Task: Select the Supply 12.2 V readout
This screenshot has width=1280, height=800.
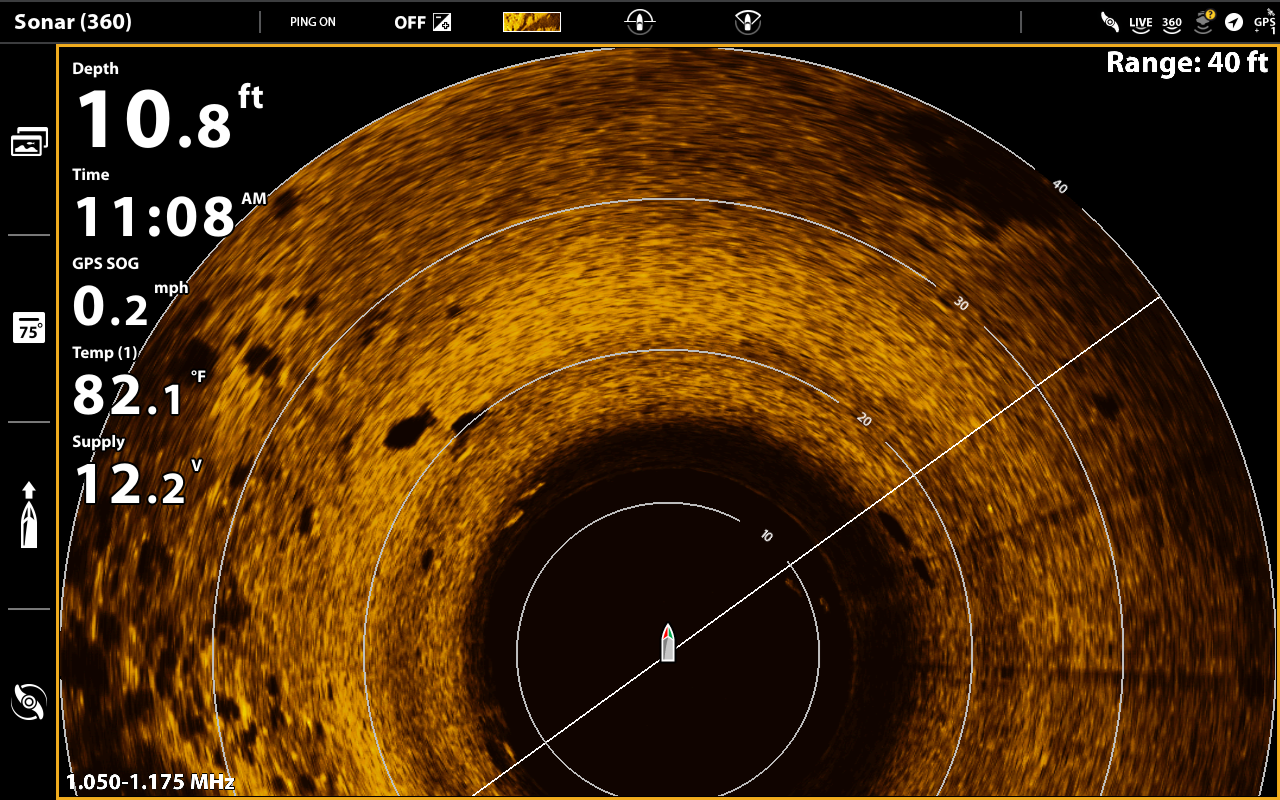Action: (137, 470)
